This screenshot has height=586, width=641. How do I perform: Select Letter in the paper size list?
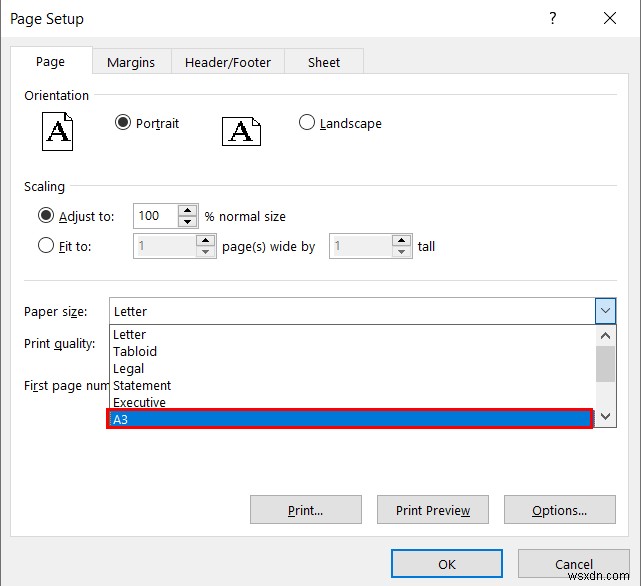[352, 335]
